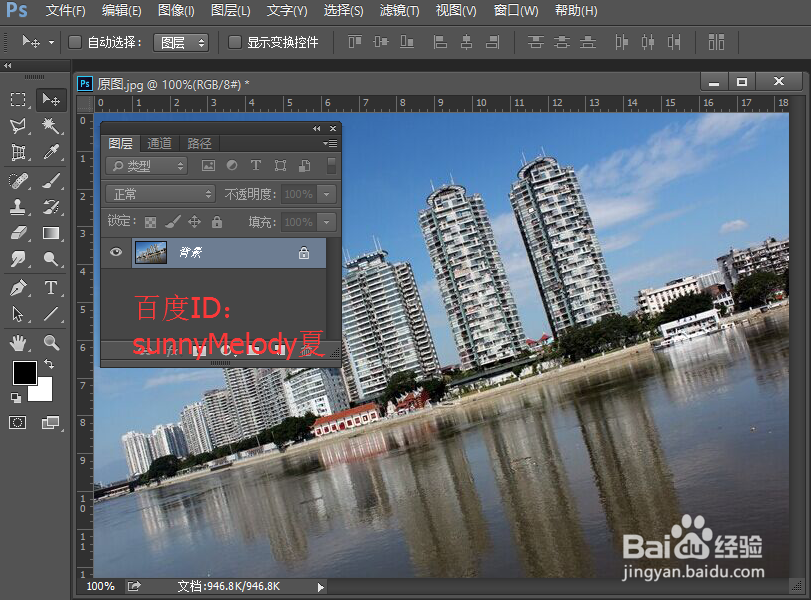Image resolution: width=811 pixels, height=600 pixels.
Task: Select the Move tool in toolbox
Action: click(51, 99)
